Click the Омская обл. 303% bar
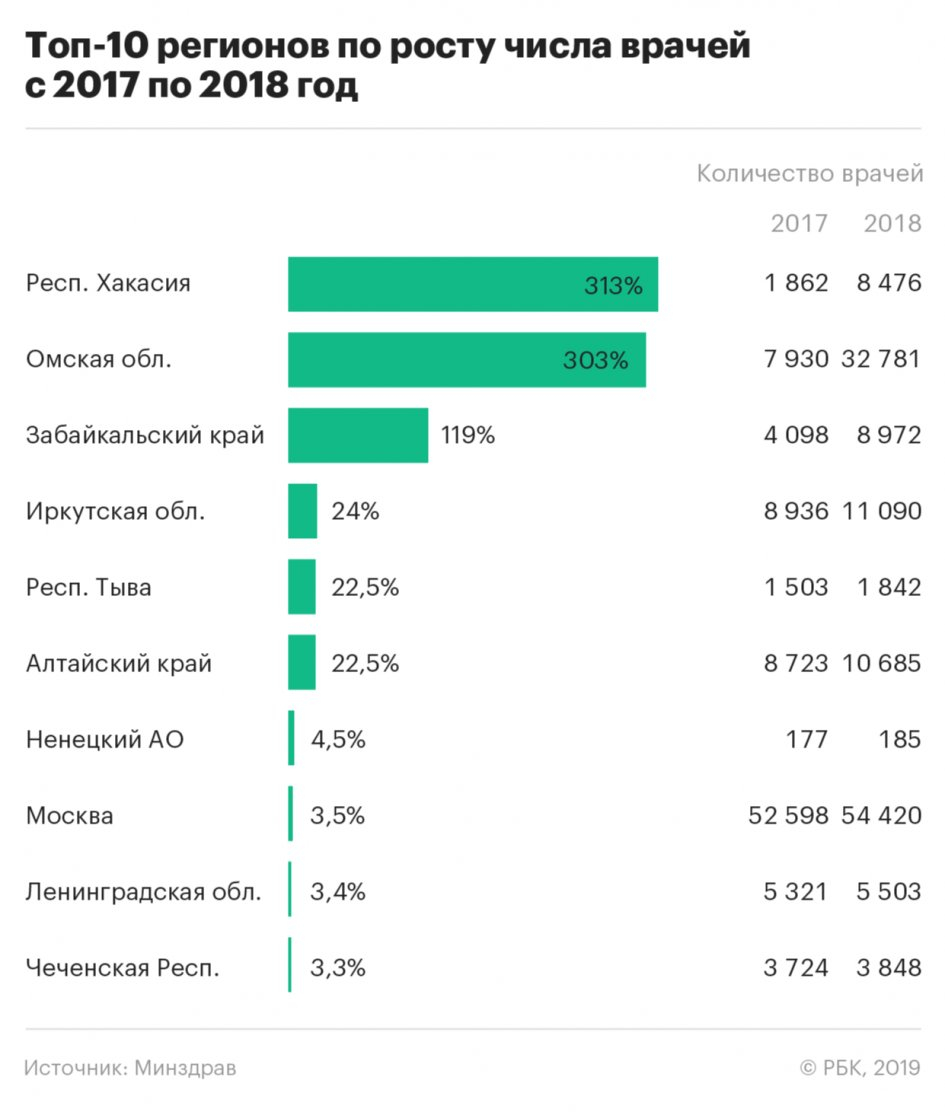945x1112 pixels. (x=466, y=360)
